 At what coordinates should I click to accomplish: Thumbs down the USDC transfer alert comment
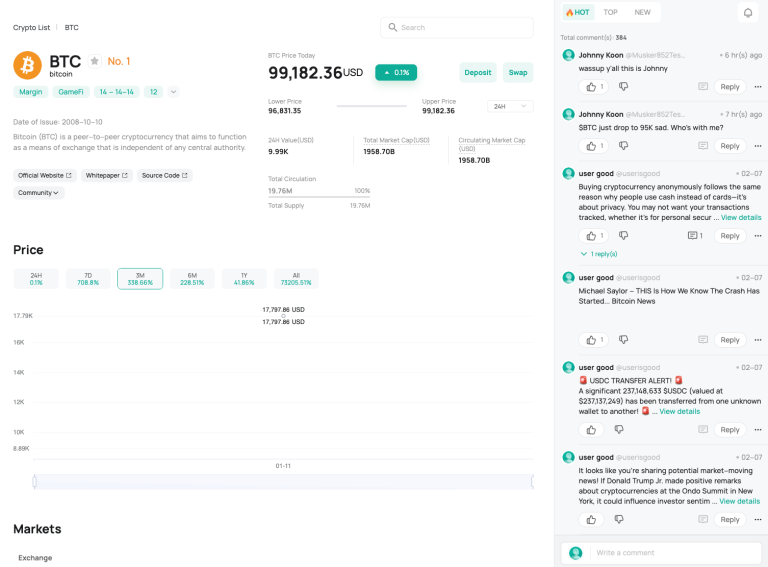619,430
